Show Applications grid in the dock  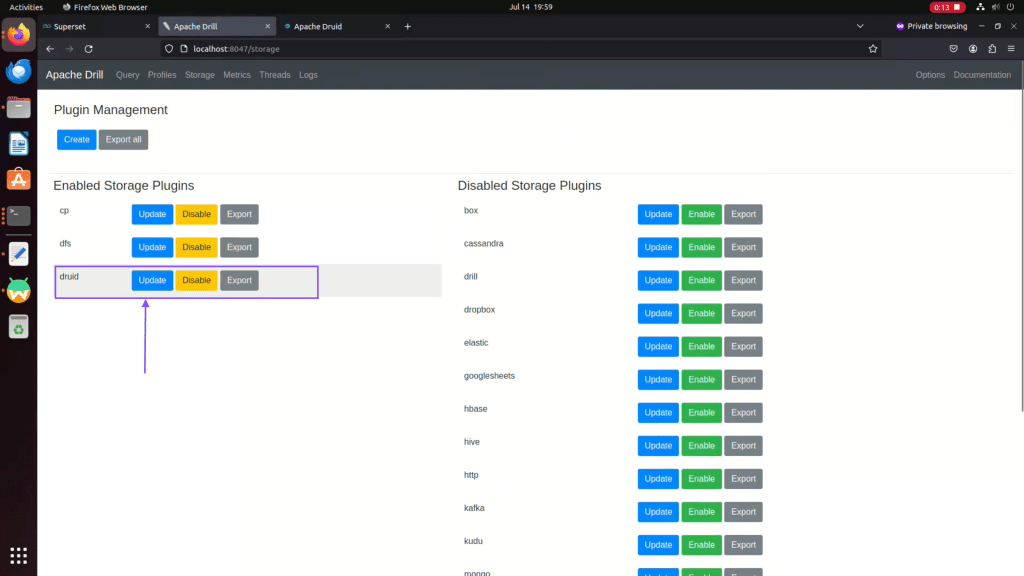[x=18, y=555]
